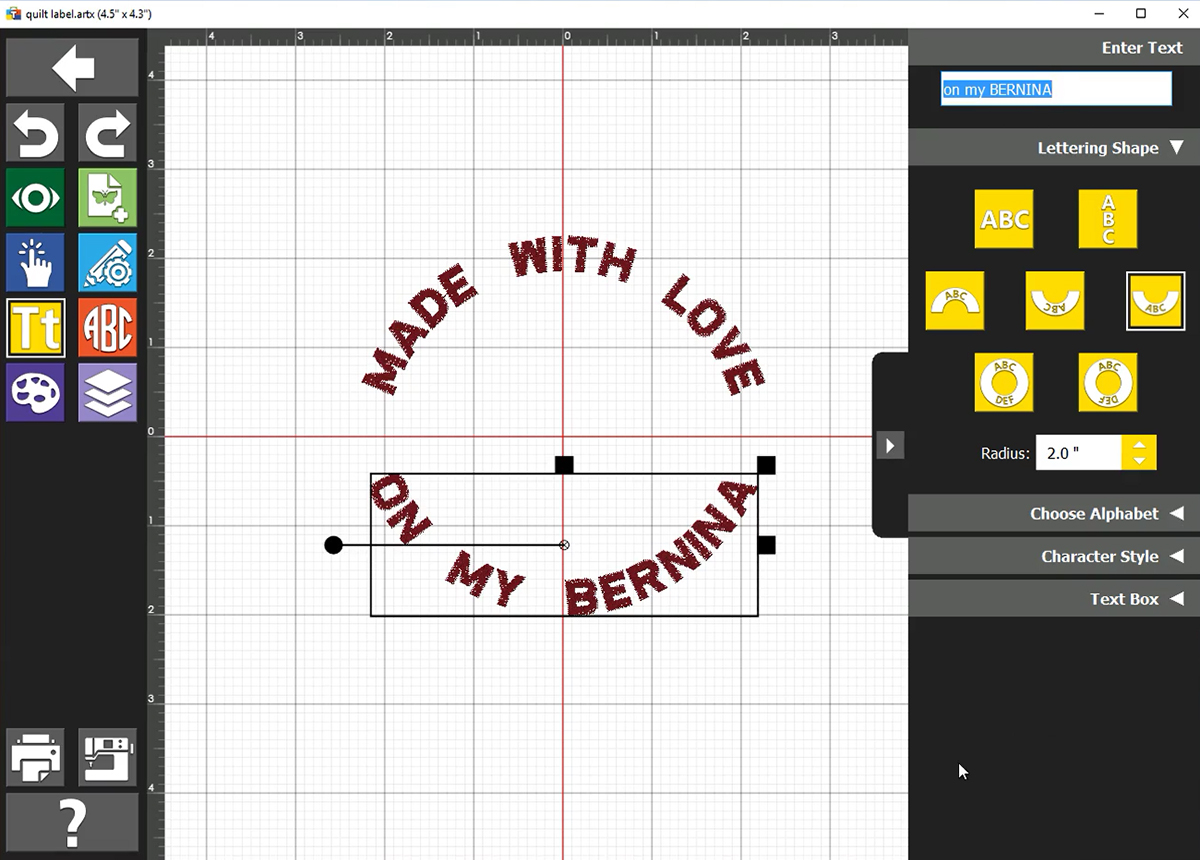Open the layers stack tool
The image size is (1200, 860).
tap(108, 392)
